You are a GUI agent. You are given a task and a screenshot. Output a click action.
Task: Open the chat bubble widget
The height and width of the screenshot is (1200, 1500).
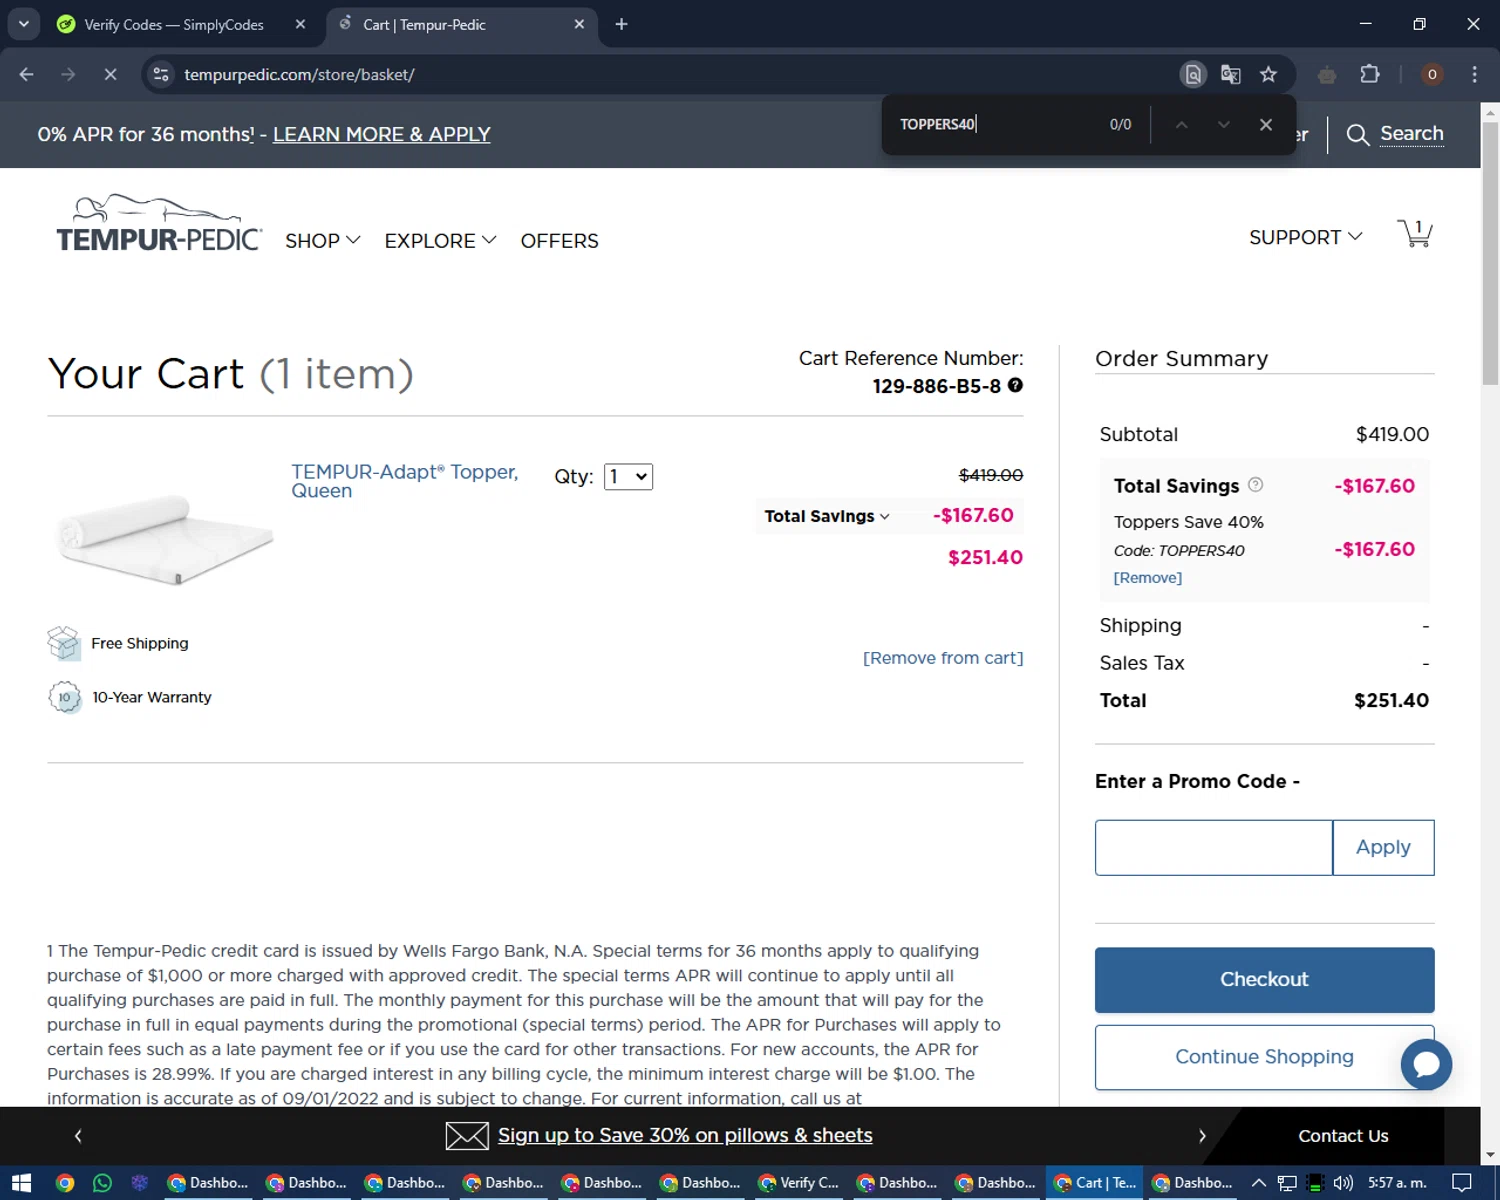1426,1064
